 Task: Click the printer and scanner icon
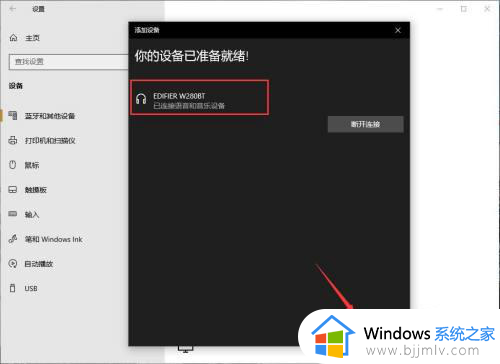pyautogui.click(x=13, y=140)
